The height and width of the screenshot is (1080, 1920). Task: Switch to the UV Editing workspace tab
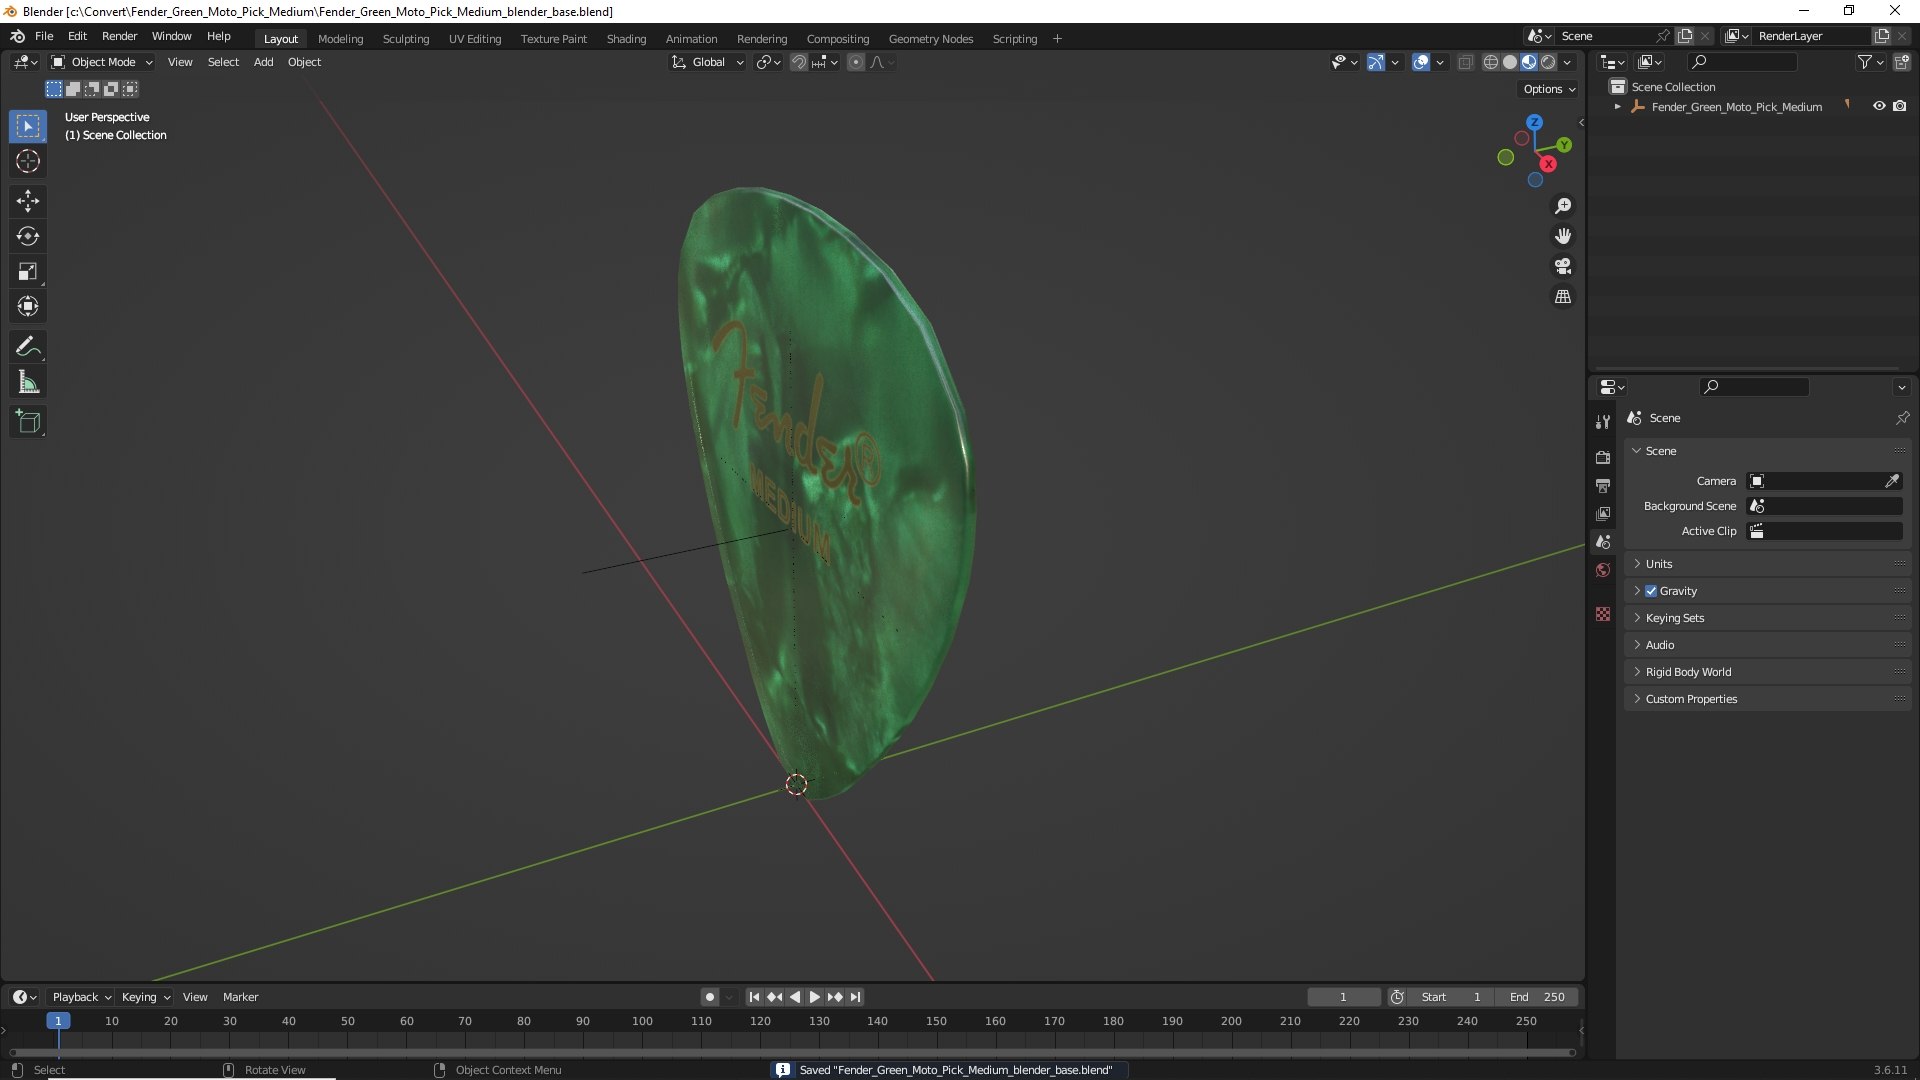pyautogui.click(x=475, y=39)
